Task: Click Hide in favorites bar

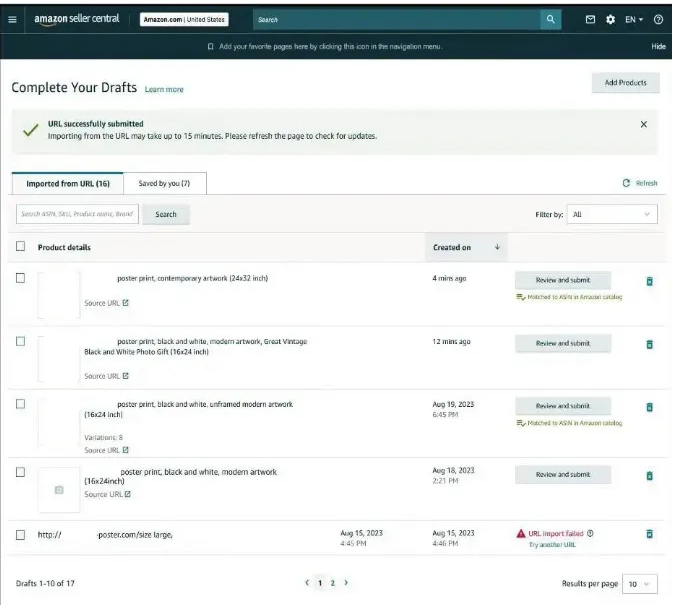Action: (x=658, y=46)
